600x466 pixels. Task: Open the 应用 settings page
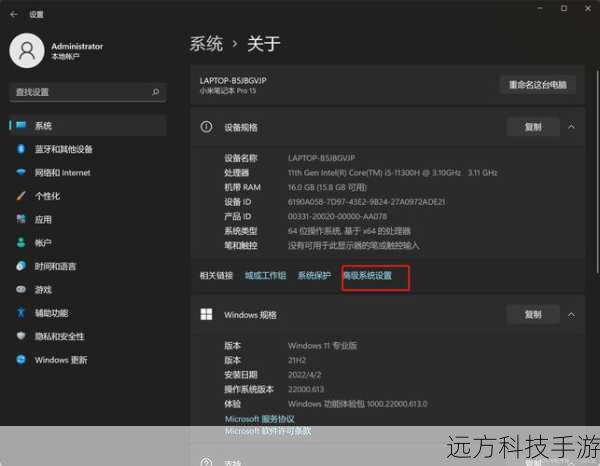click(x=88, y=219)
